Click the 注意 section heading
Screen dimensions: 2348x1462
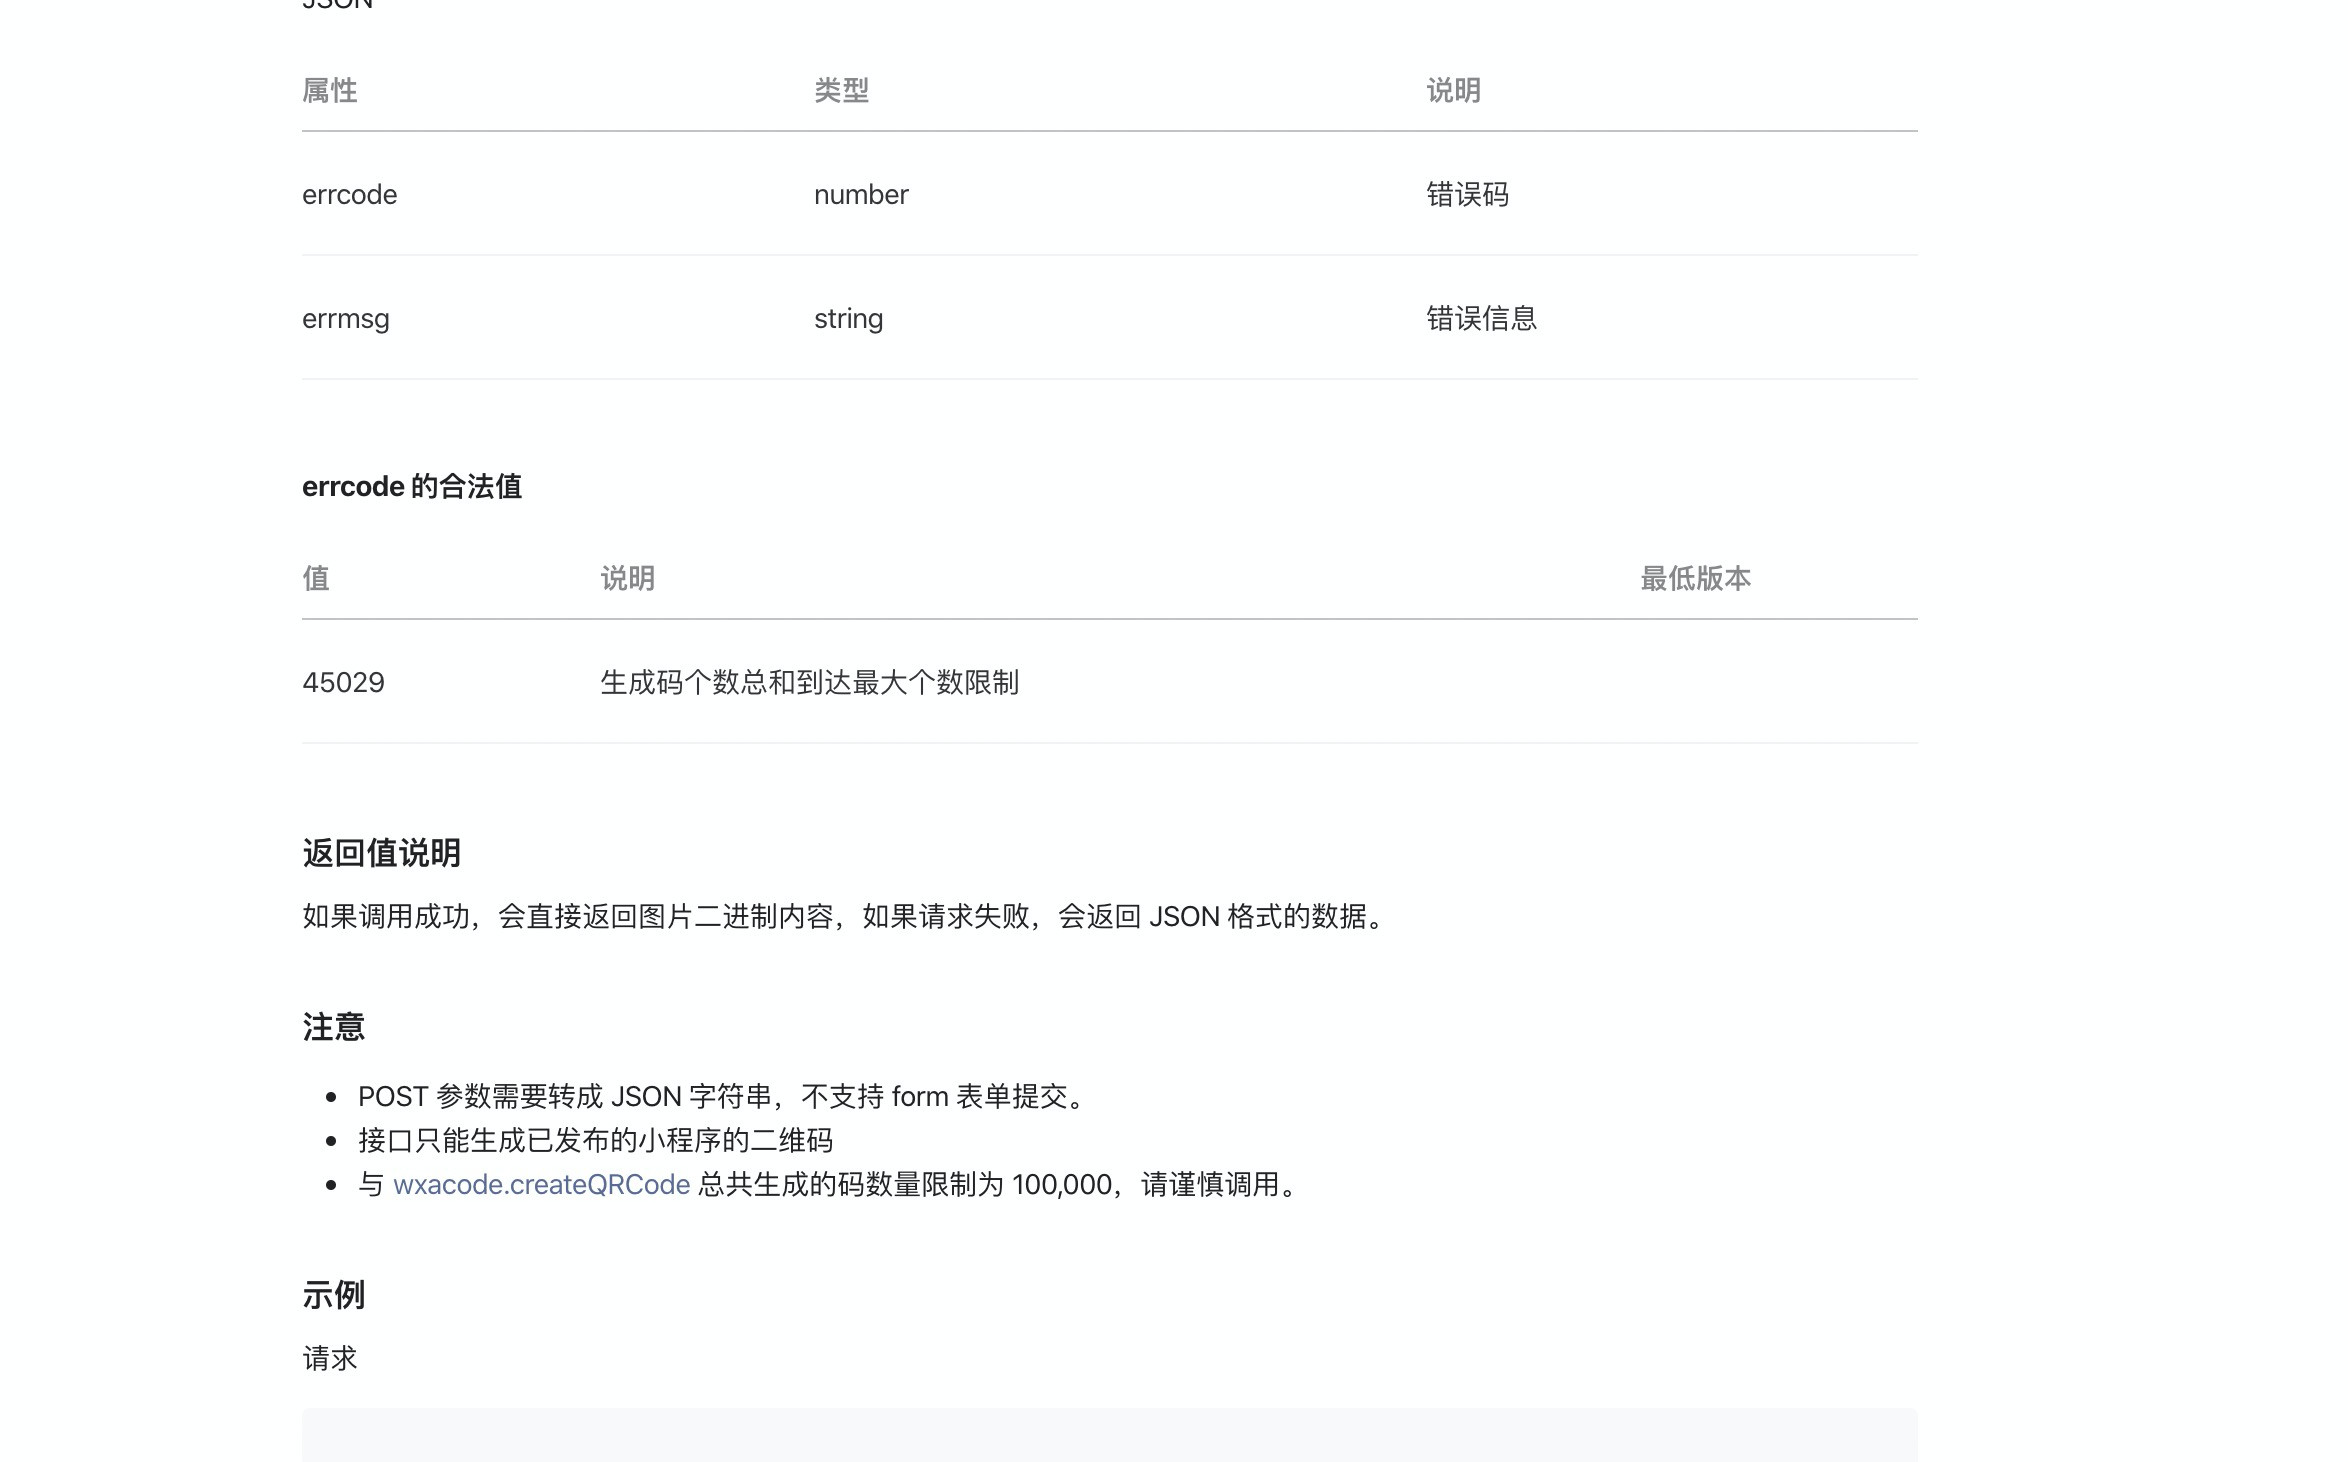click(x=333, y=1027)
